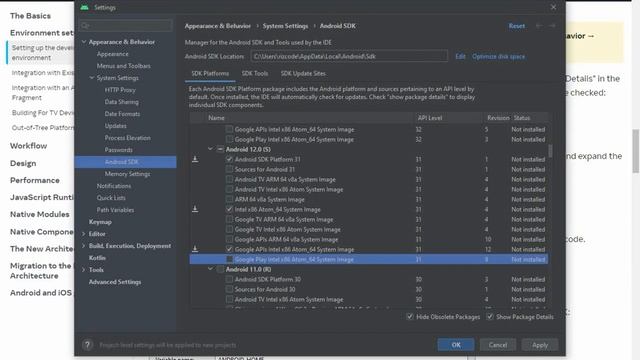Open The Basics in docs sidebar

click(30, 16)
